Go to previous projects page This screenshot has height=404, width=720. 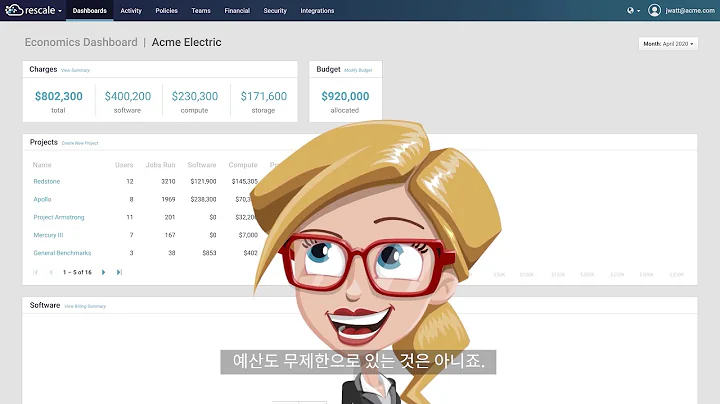click(x=51, y=272)
